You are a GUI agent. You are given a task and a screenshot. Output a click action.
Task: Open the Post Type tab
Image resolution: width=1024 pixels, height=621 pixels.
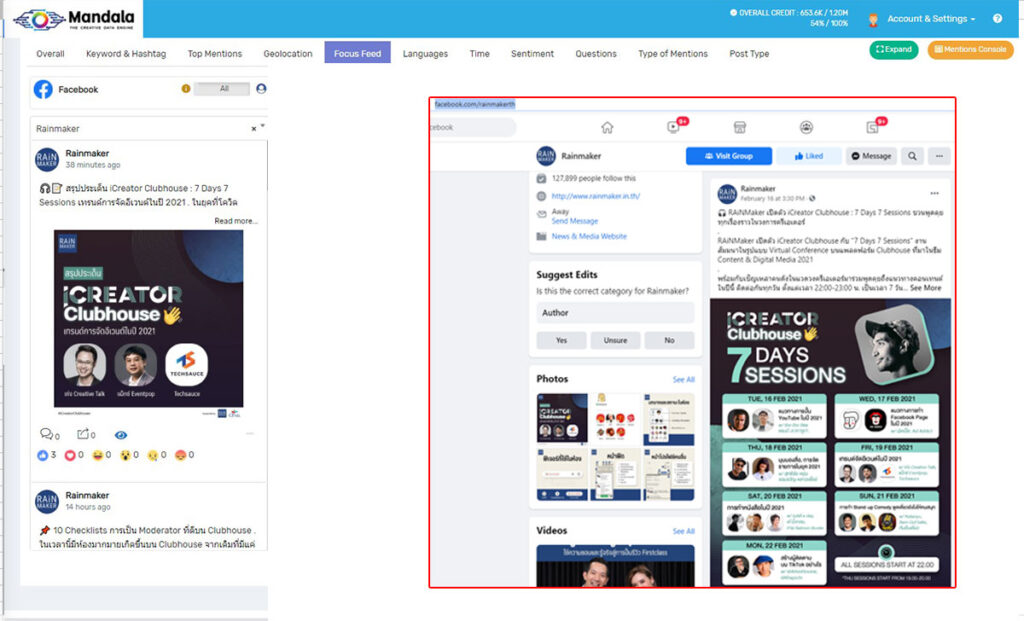(749, 54)
